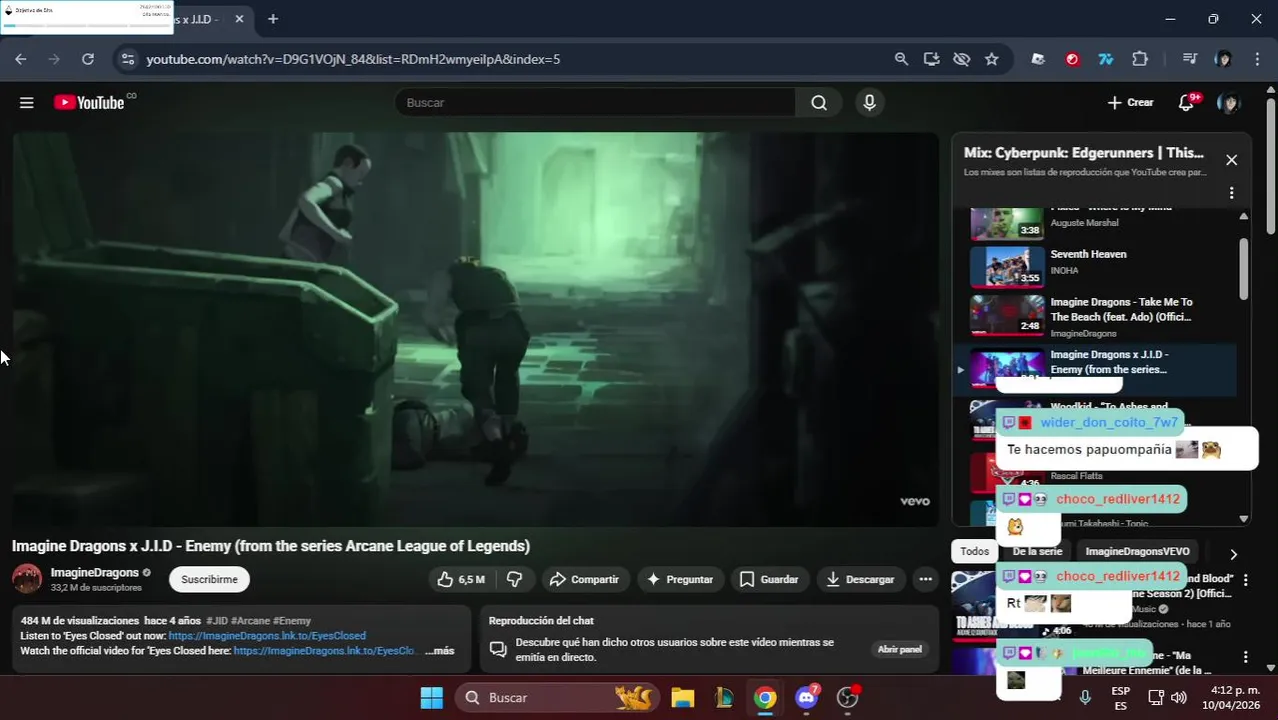Bookmark this page with the star icon

tap(991, 59)
